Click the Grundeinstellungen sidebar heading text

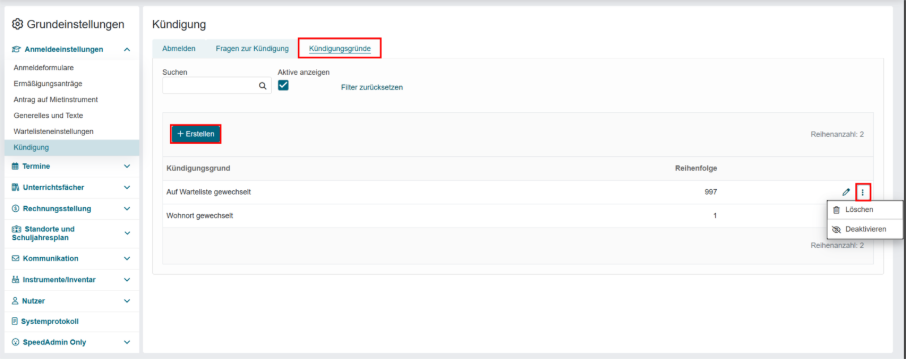point(75,24)
